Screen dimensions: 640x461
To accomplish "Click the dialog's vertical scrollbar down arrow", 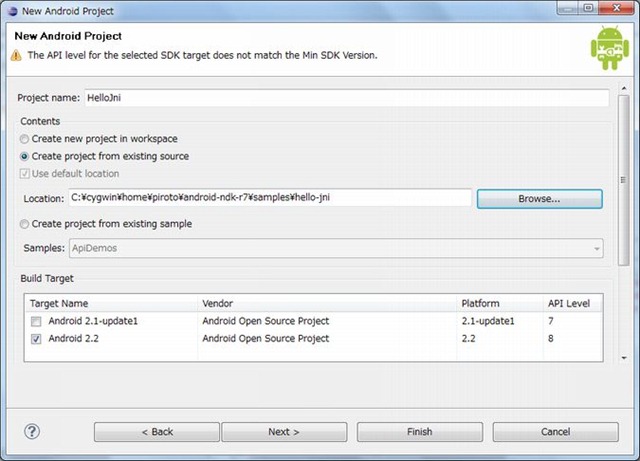I will 623,357.
